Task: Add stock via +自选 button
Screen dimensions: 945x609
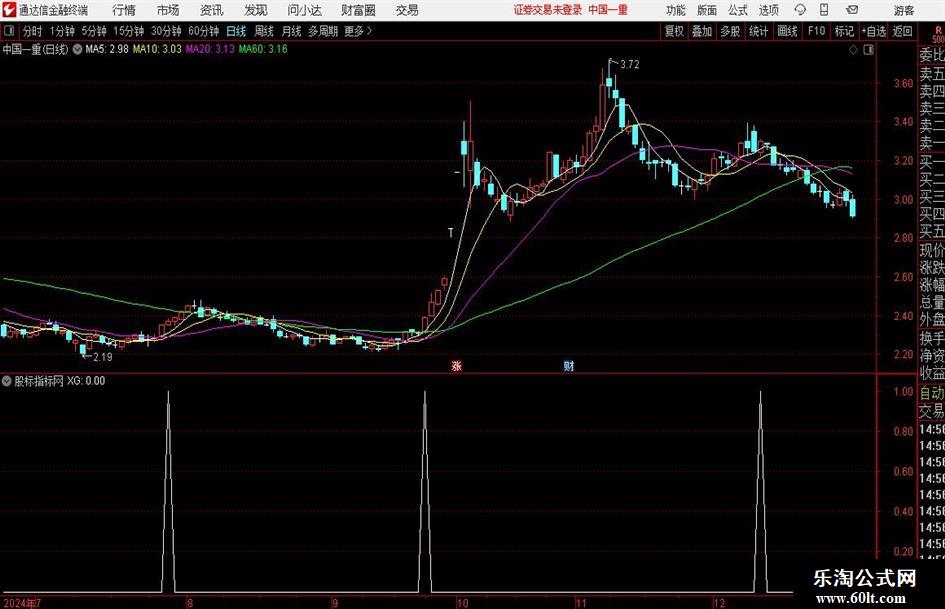Action: coord(874,31)
